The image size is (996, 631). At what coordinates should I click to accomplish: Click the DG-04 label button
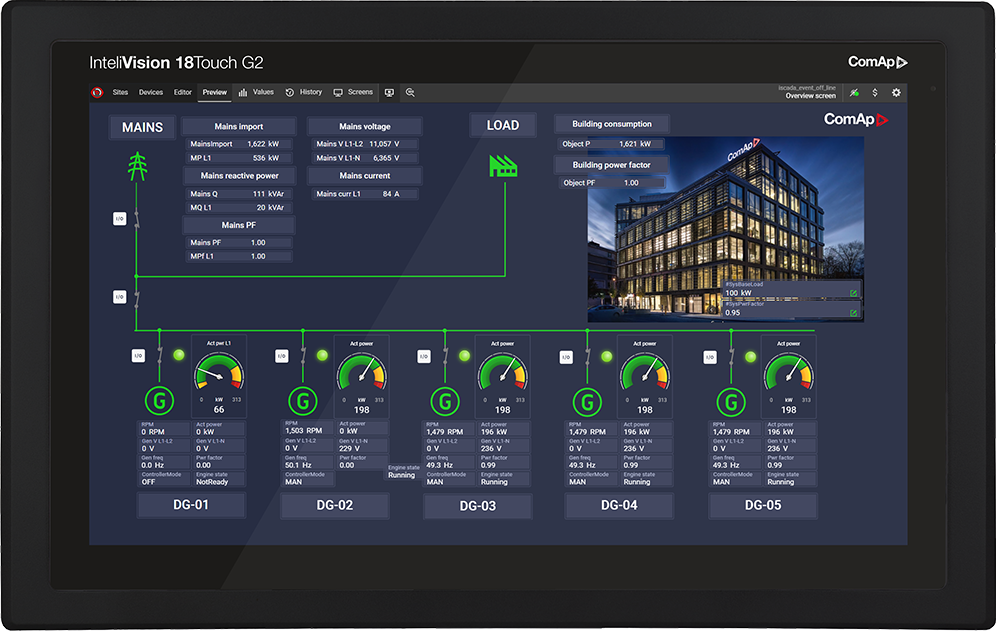pyautogui.click(x=619, y=505)
